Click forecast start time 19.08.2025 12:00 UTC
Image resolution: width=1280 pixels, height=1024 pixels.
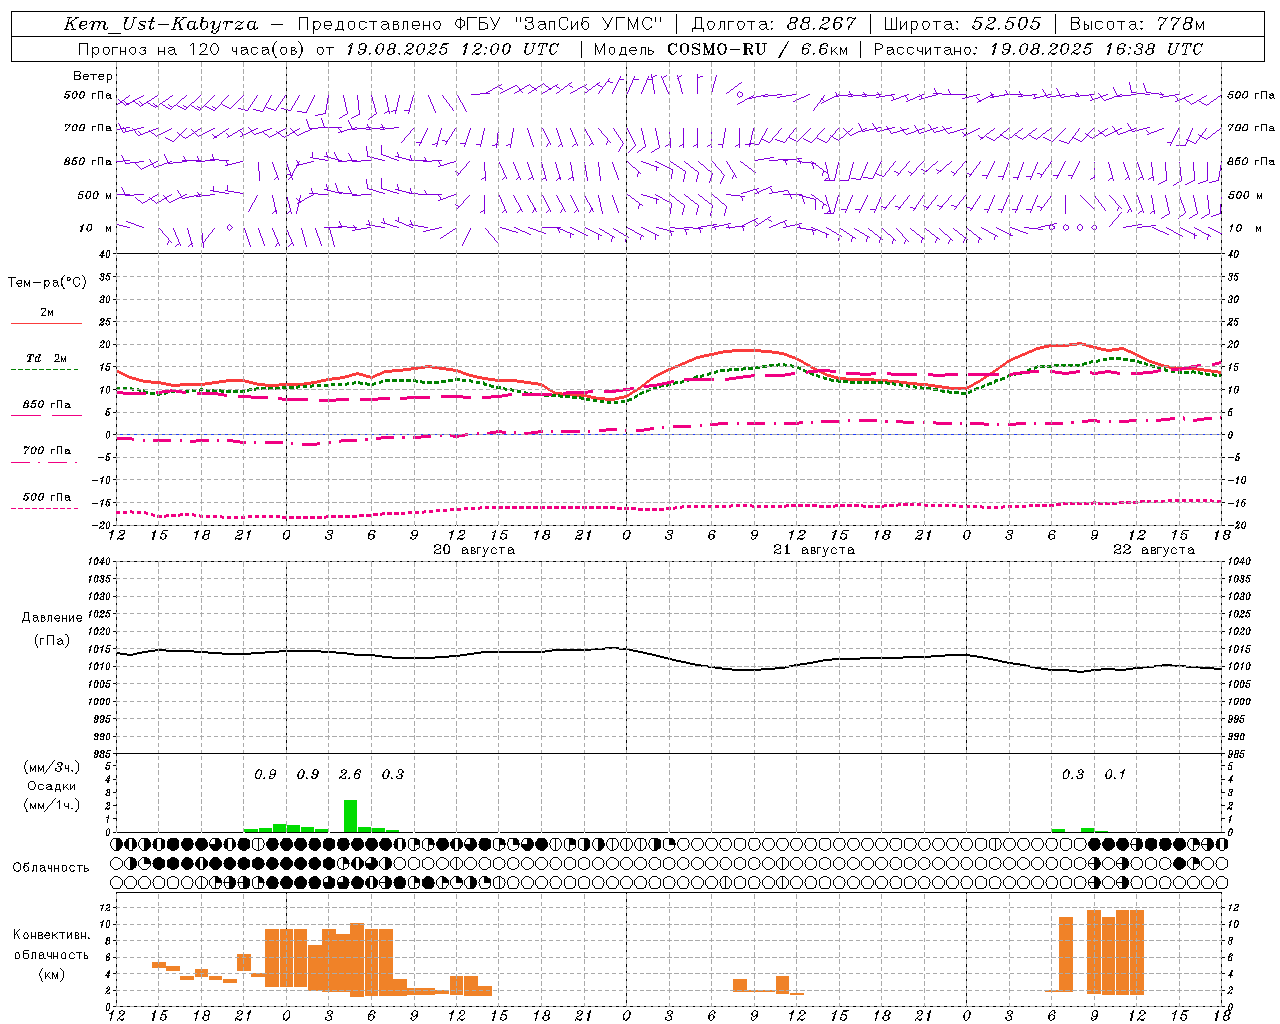point(453,49)
